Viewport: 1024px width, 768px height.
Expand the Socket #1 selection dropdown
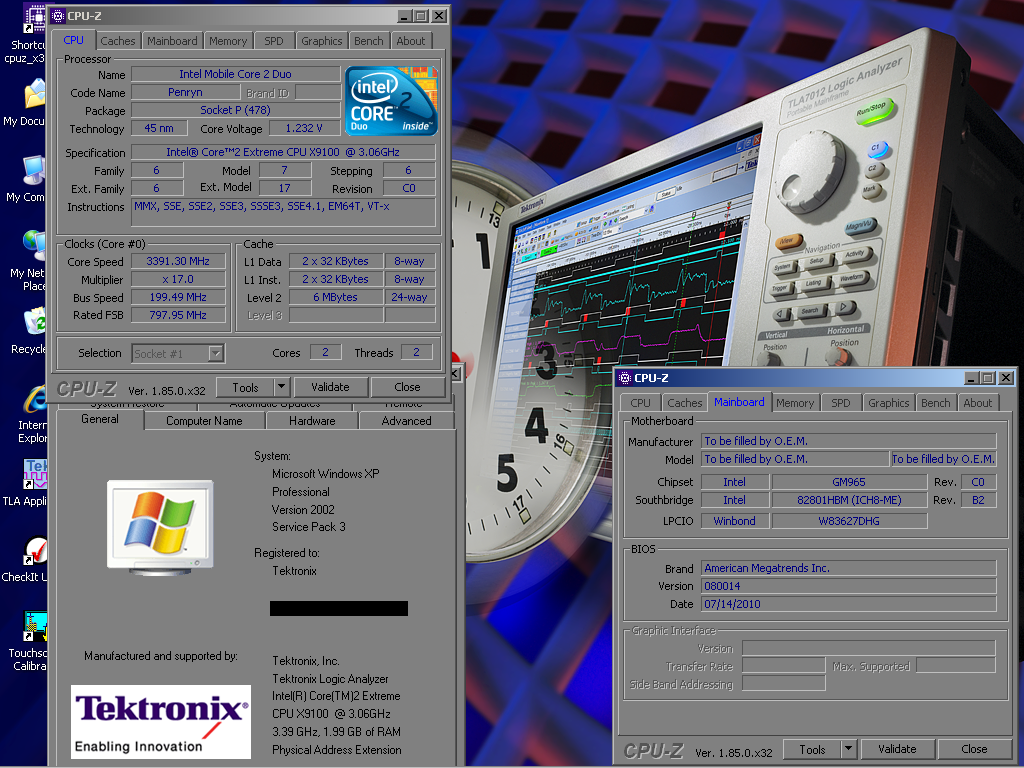tap(216, 353)
